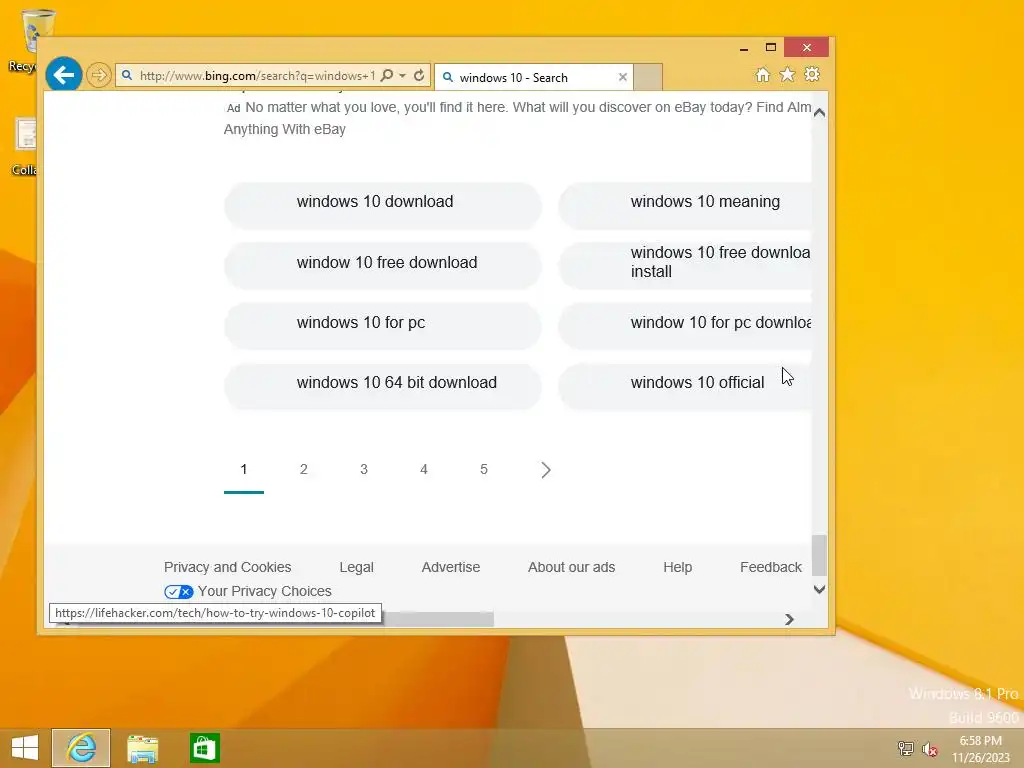The width and height of the screenshot is (1024, 768).
Task: Click the privacy choices toggle icon
Action: [x=178, y=592]
